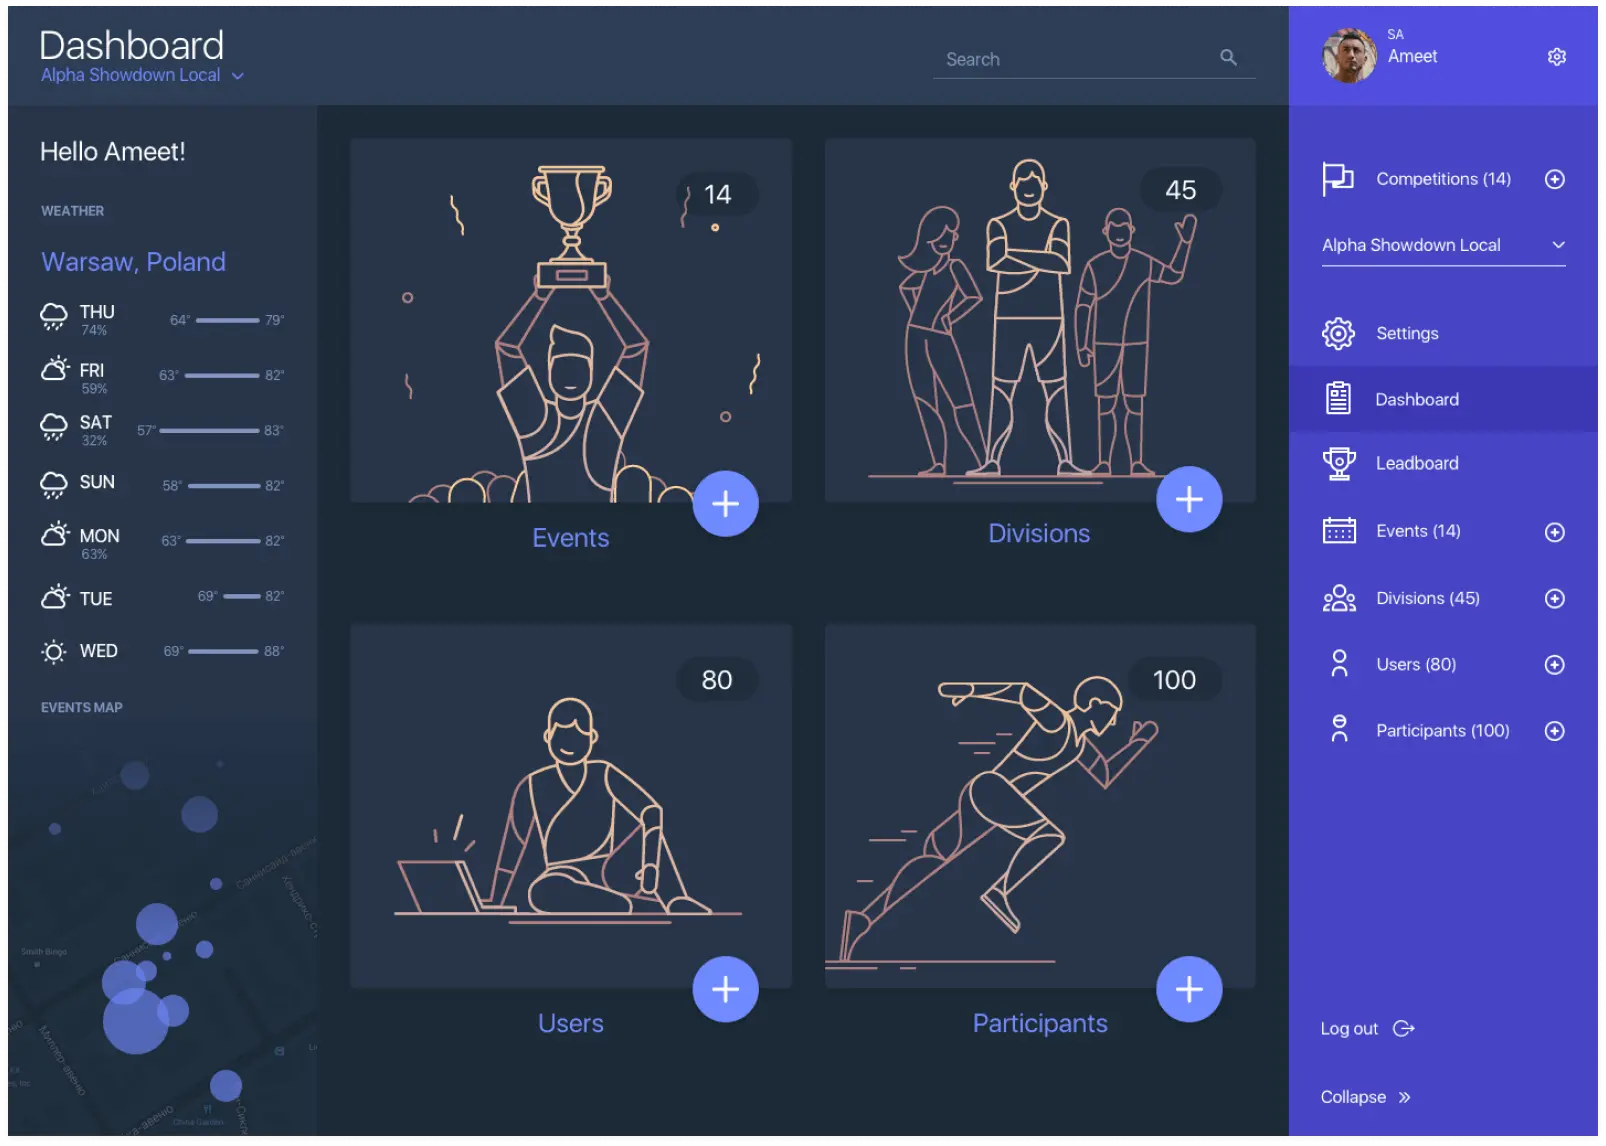Click the Leadboard trophy icon
The height and width of the screenshot is (1146, 1606).
[x=1338, y=463]
